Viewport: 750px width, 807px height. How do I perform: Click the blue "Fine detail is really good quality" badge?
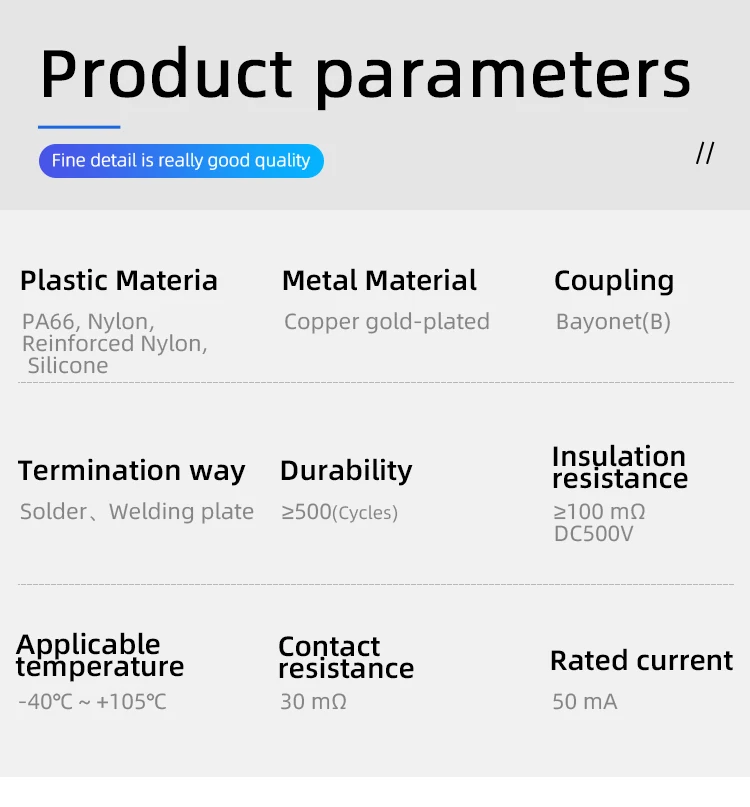pyautogui.click(x=181, y=160)
